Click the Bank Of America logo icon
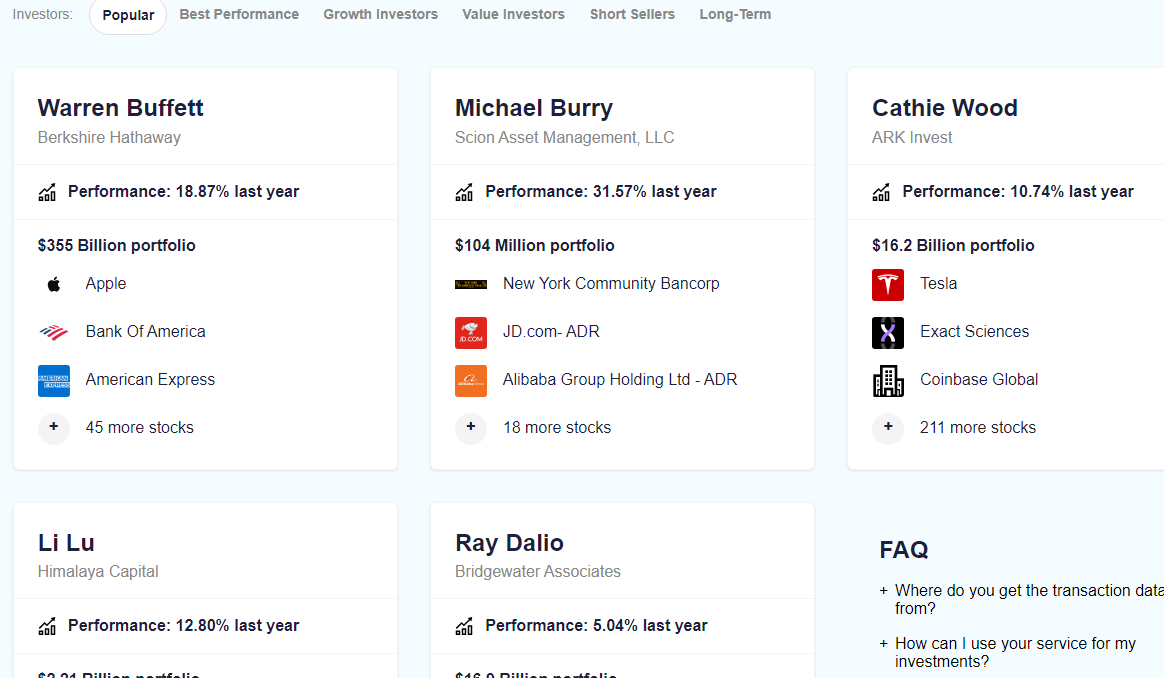Screen dimensions: 1164x678 point(53,332)
